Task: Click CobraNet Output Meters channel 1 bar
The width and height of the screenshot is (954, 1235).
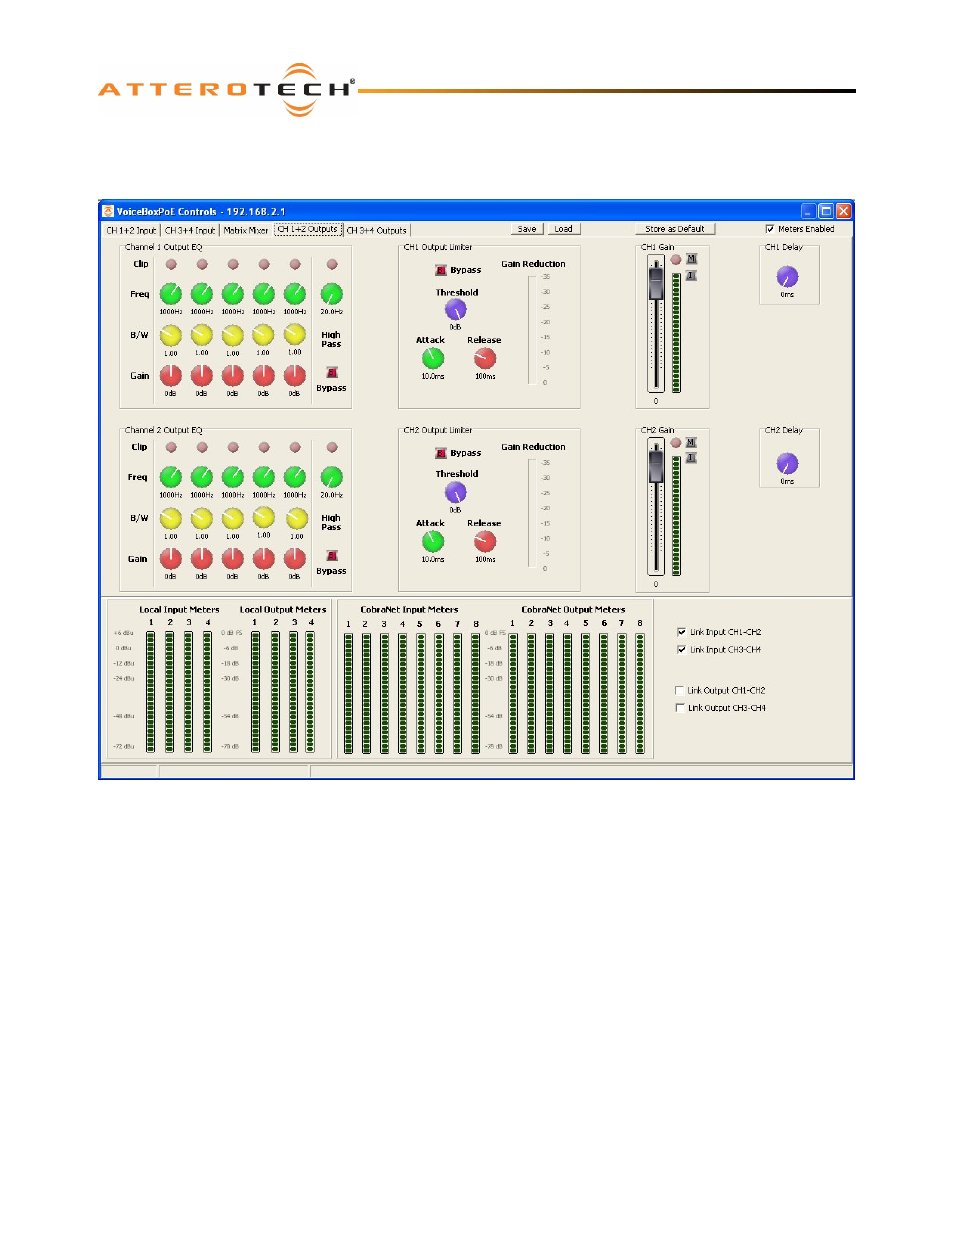Action: (513, 692)
